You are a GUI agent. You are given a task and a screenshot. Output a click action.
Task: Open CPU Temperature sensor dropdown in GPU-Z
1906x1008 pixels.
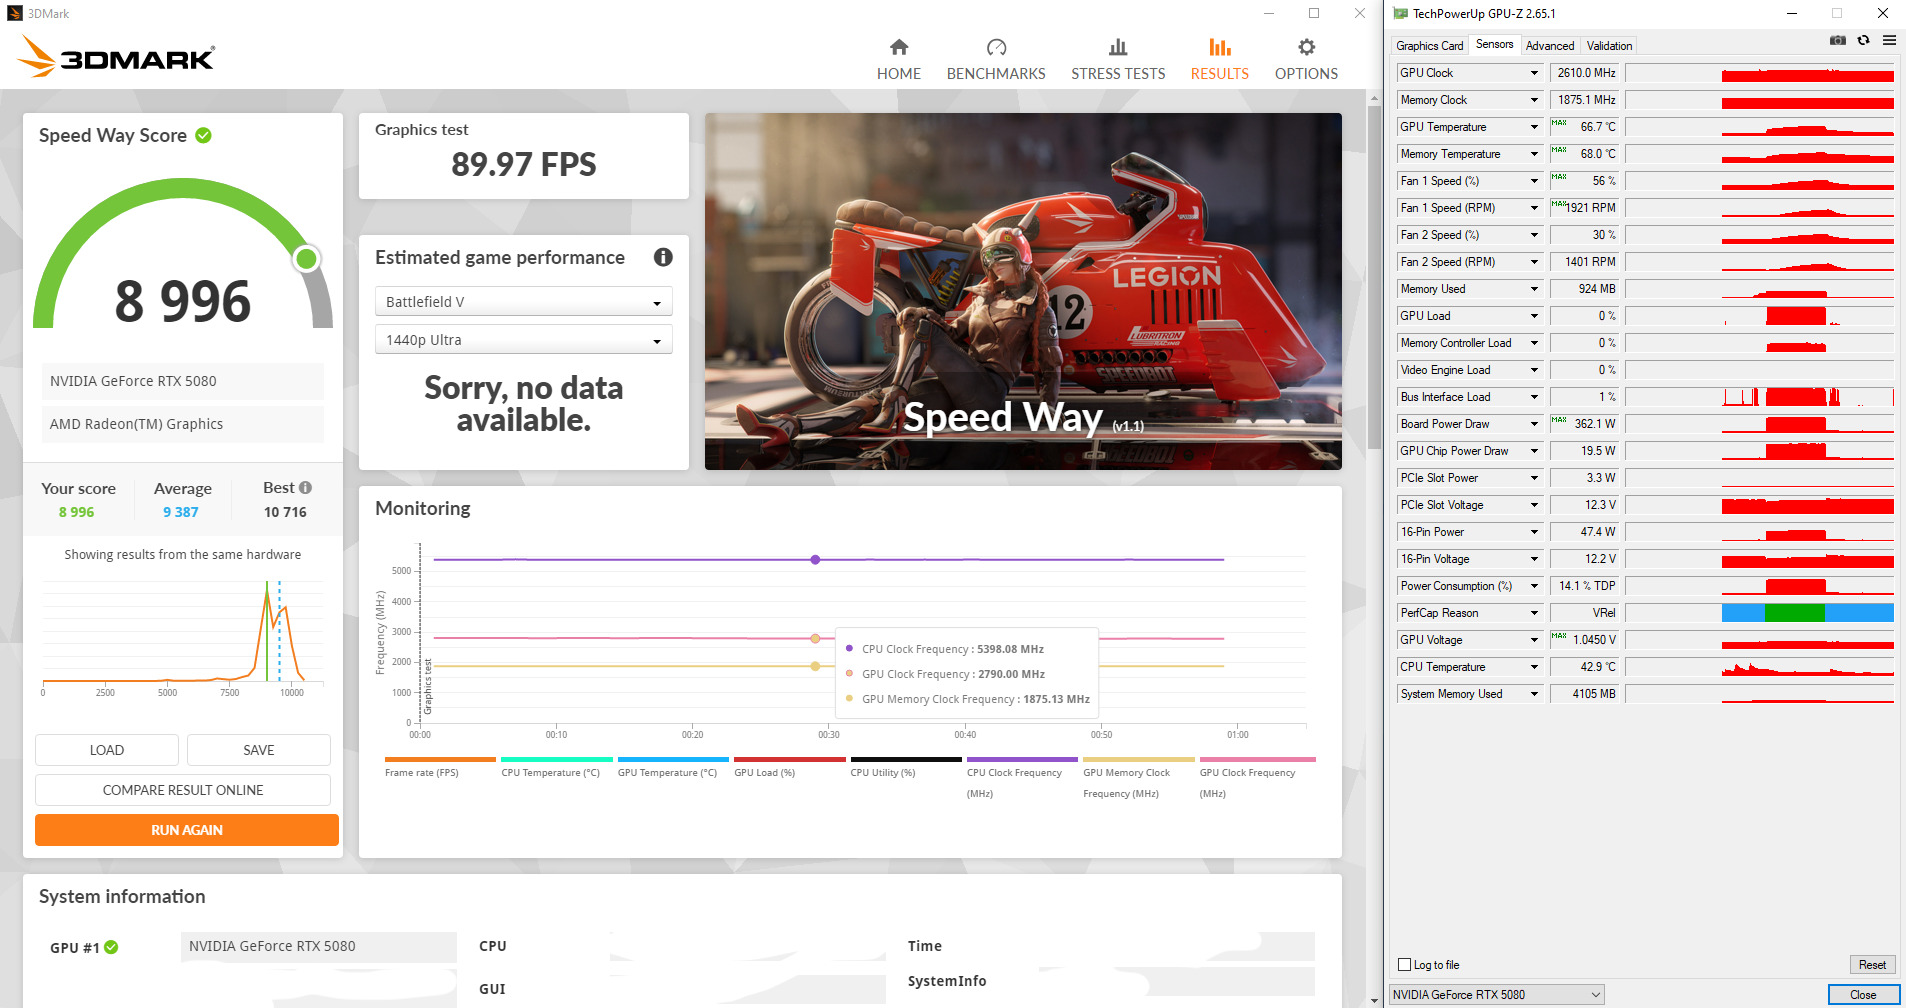pyautogui.click(x=1534, y=667)
